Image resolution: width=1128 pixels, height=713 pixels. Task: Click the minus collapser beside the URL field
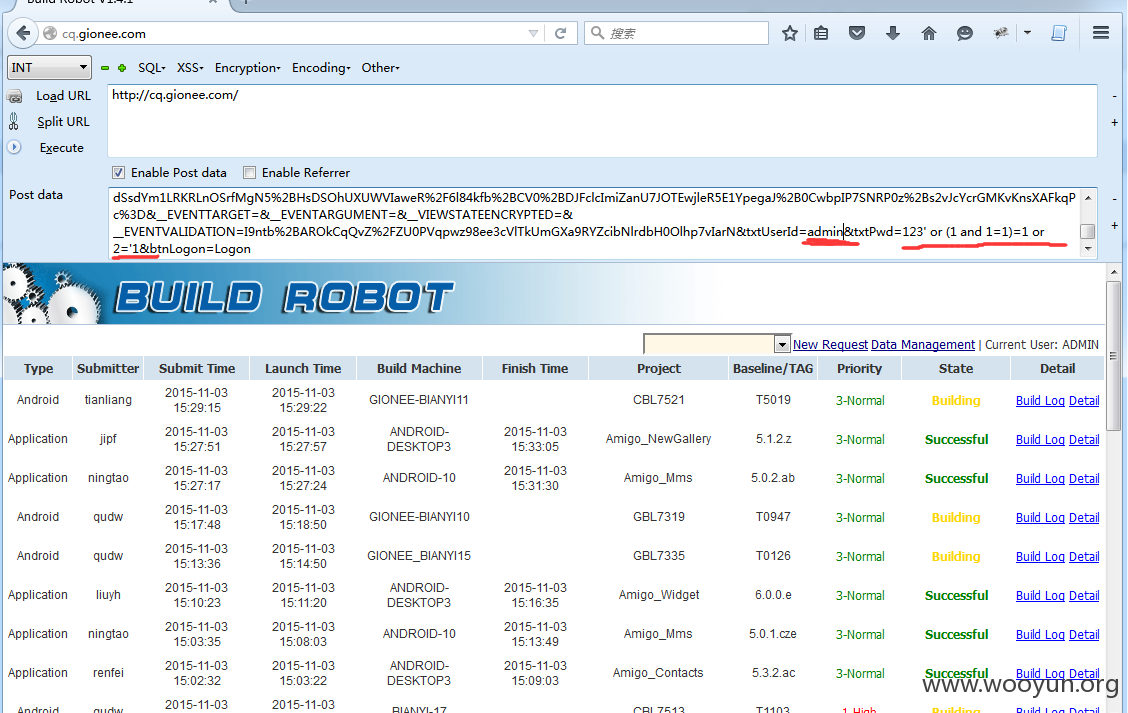click(1114, 96)
